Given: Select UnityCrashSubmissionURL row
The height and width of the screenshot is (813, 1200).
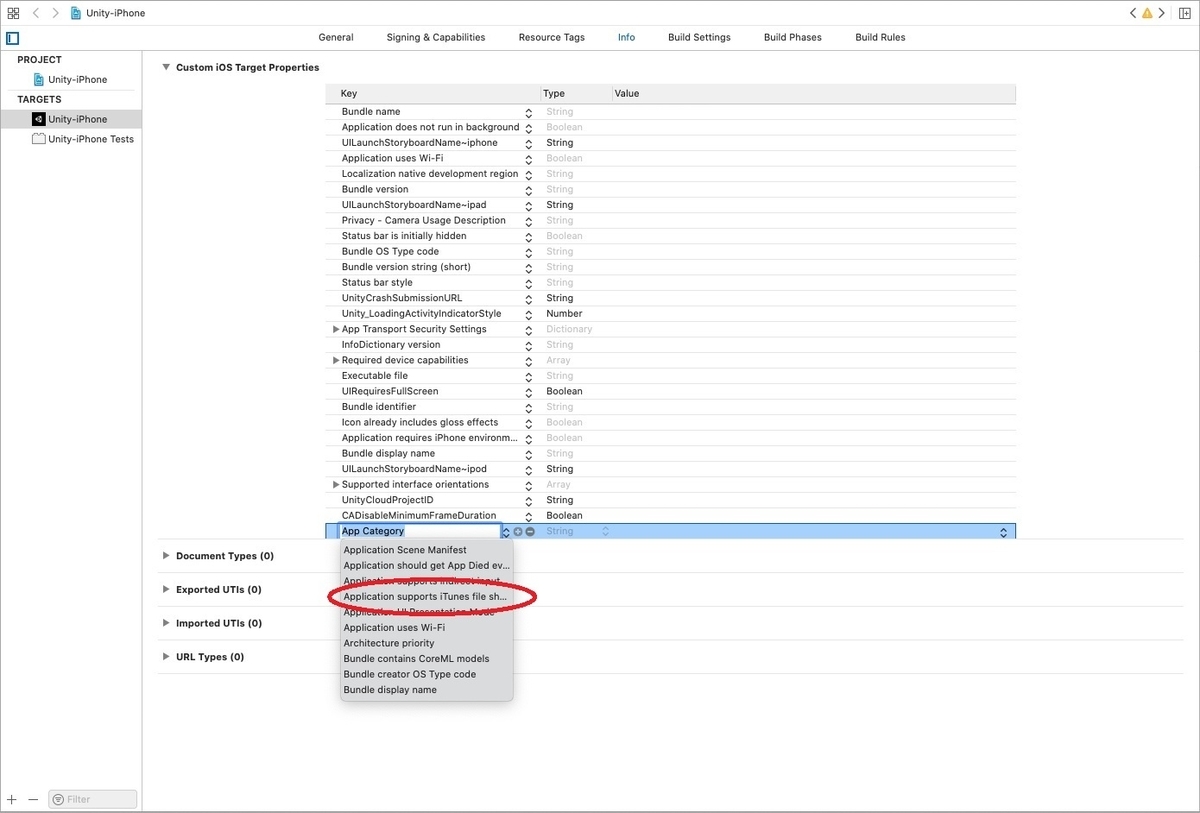Looking at the screenshot, I should pyautogui.click(x=670, y=298).
